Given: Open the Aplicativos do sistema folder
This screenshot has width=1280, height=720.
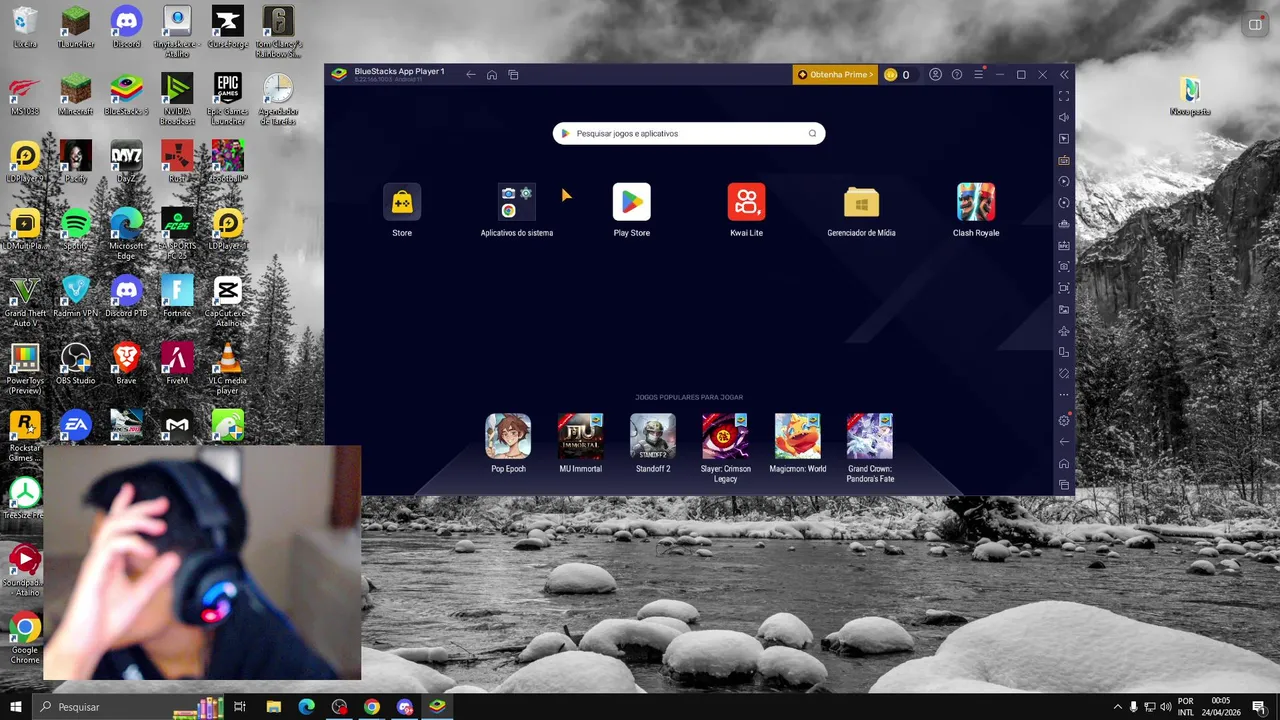Looking at the screenshot, I should (516, 203).
